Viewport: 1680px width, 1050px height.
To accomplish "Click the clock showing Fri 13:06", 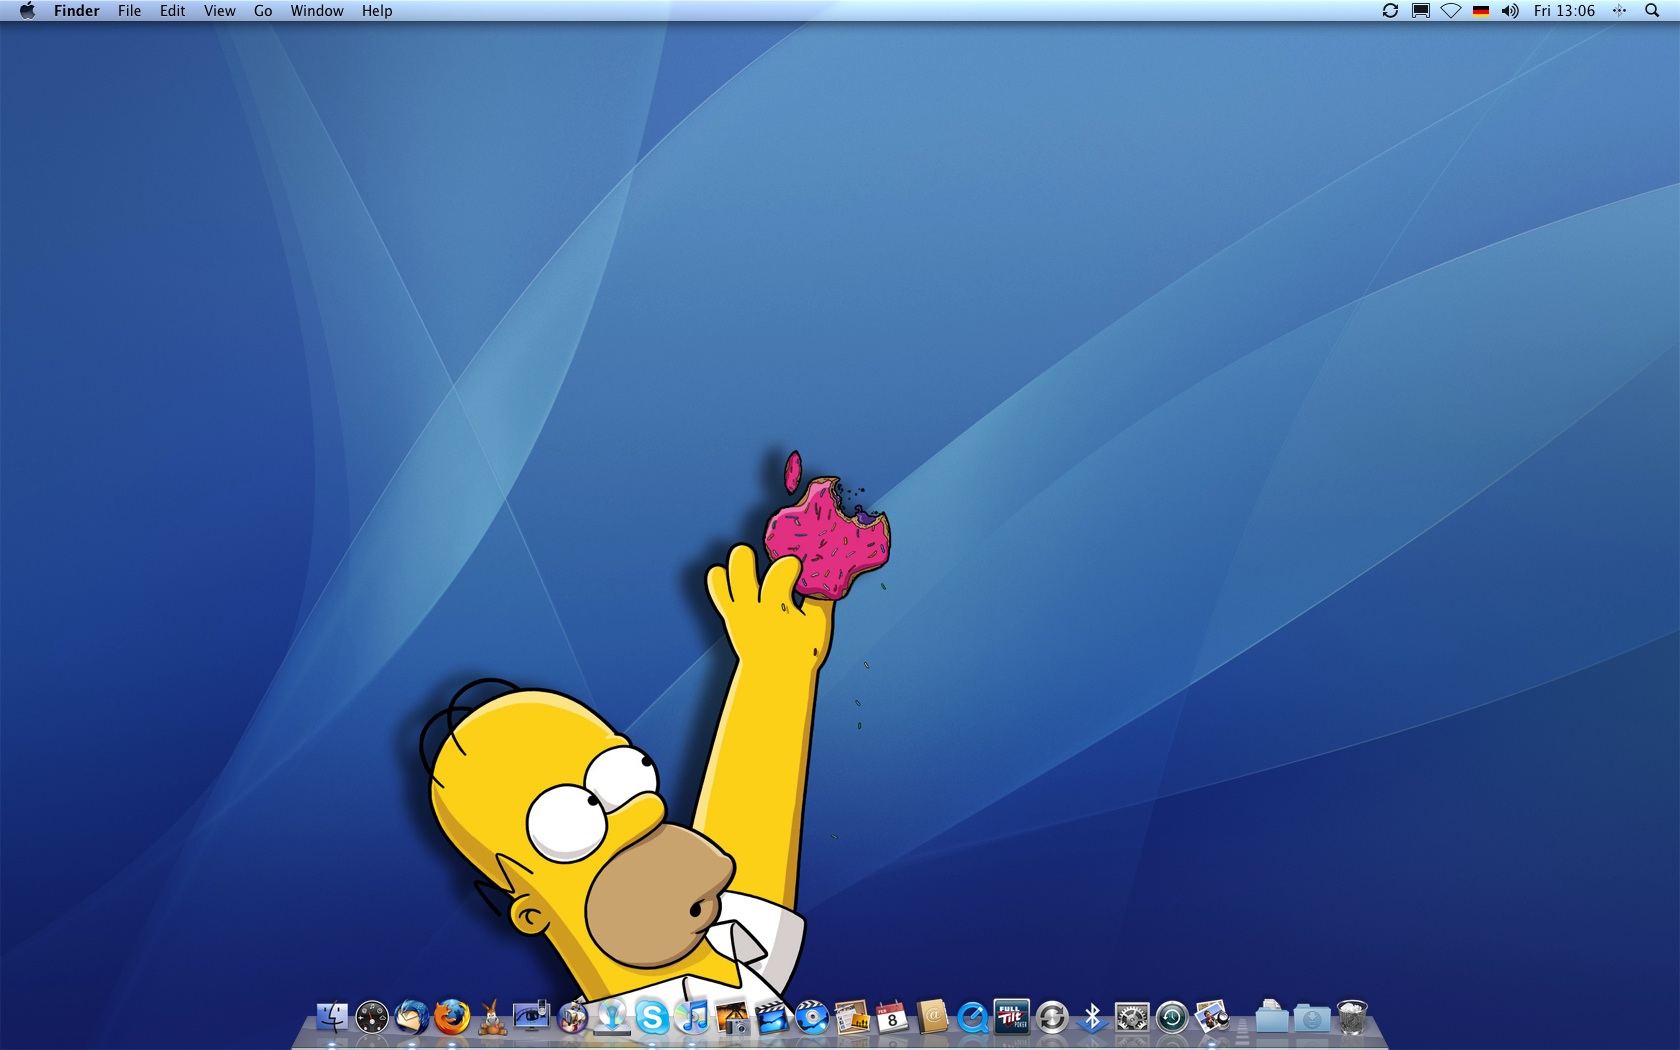I will click(1564, 11).
